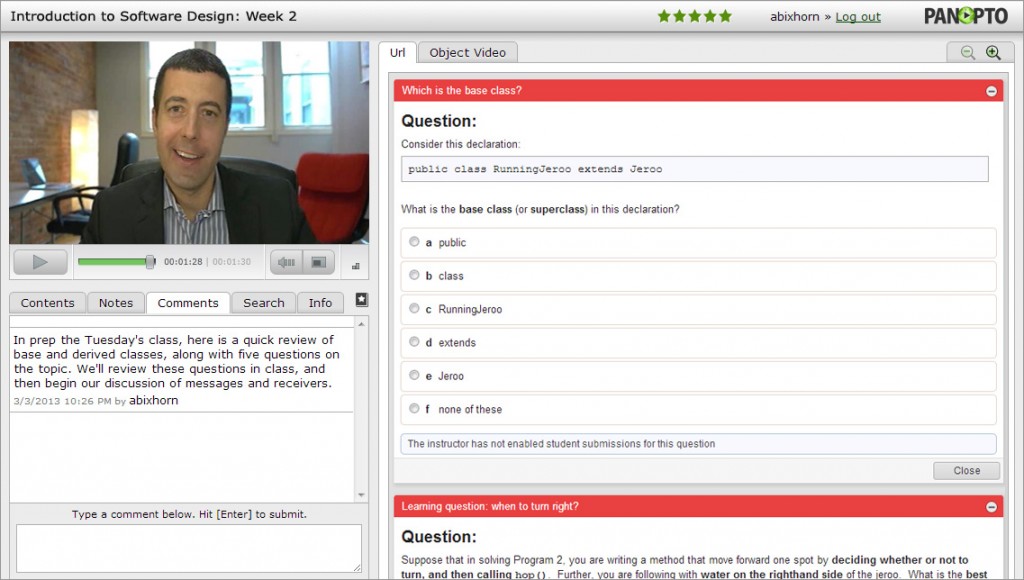Select answer option e Jeroo
The image size is (1024, 580).
pyautogui.click(x=414, y=376)
